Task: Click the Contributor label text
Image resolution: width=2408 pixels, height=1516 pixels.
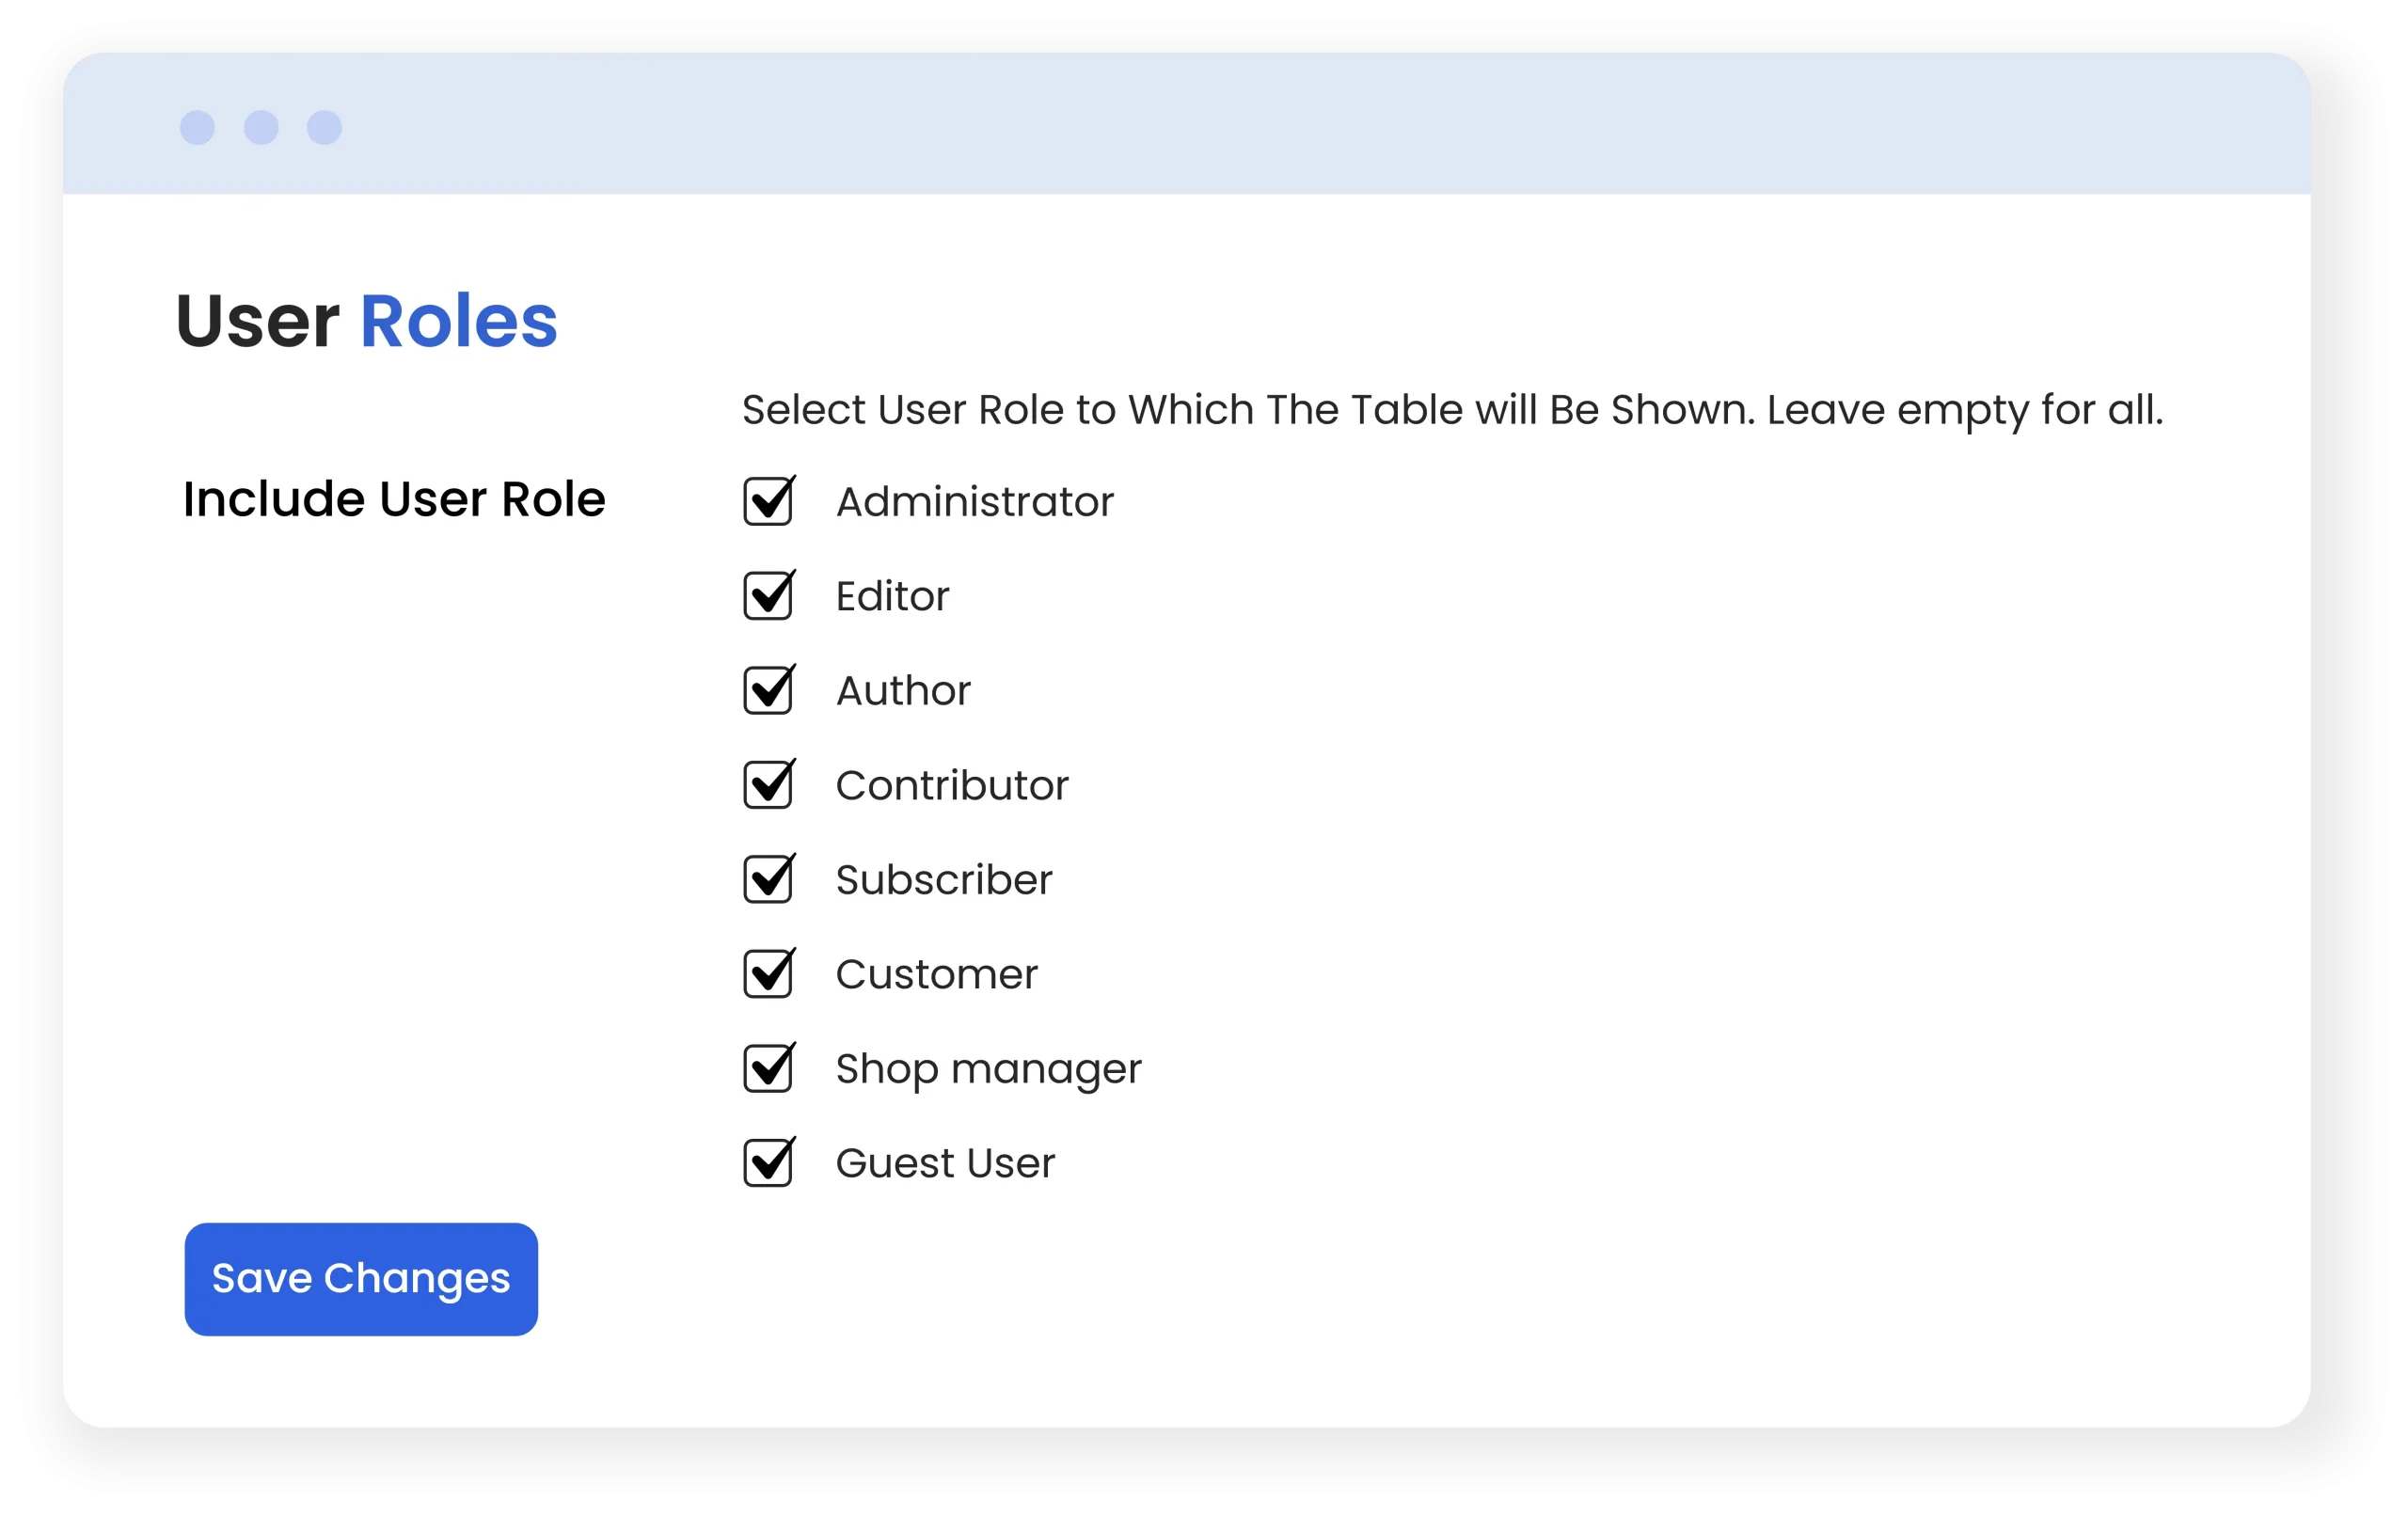Action: (952, 786)
